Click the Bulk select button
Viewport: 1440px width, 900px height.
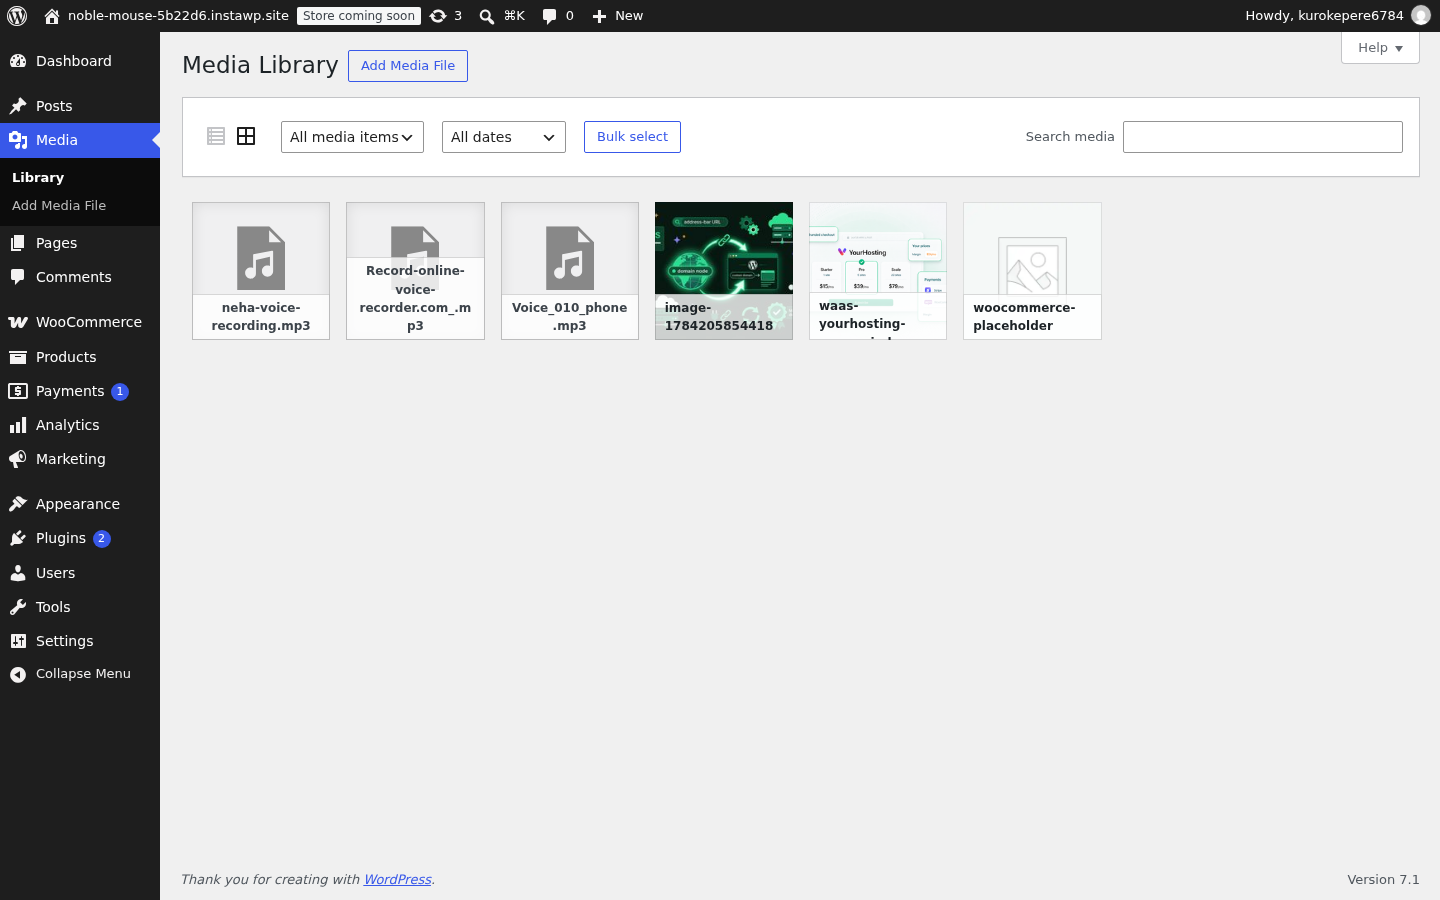(x=632, y=137)
